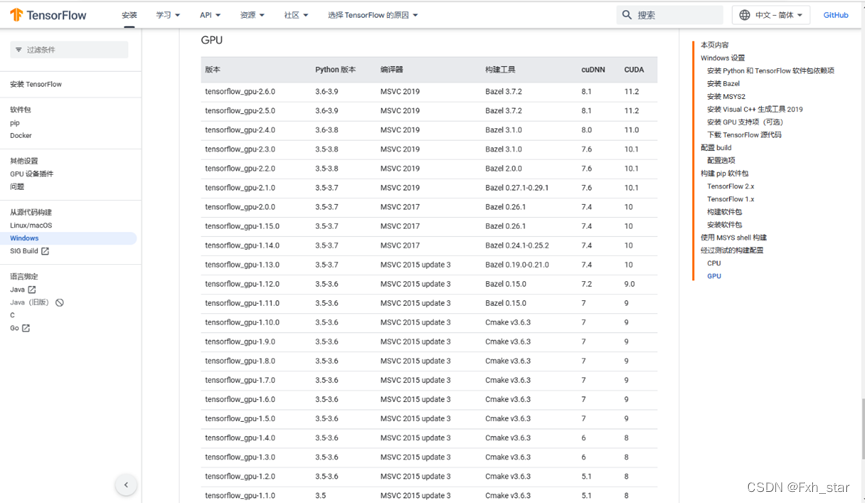Jump to 安装 Bazel section
865x503 pixels.
tap(723, 83)
